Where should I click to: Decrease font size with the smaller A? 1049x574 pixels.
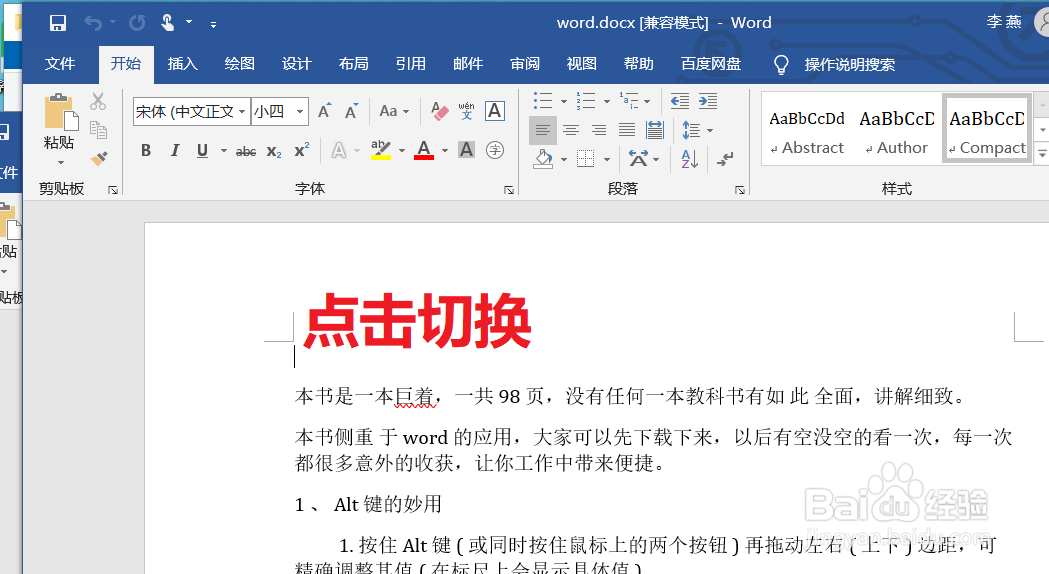[x=351, y=111]
